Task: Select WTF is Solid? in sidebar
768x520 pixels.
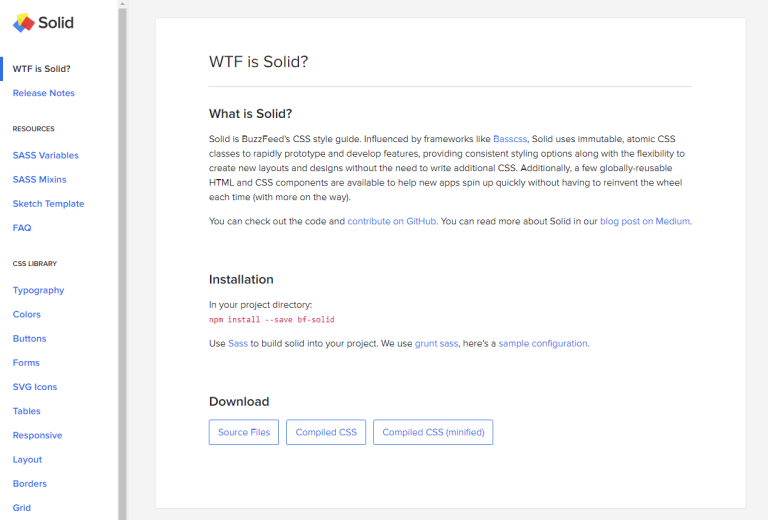Action: click(42, 69)
